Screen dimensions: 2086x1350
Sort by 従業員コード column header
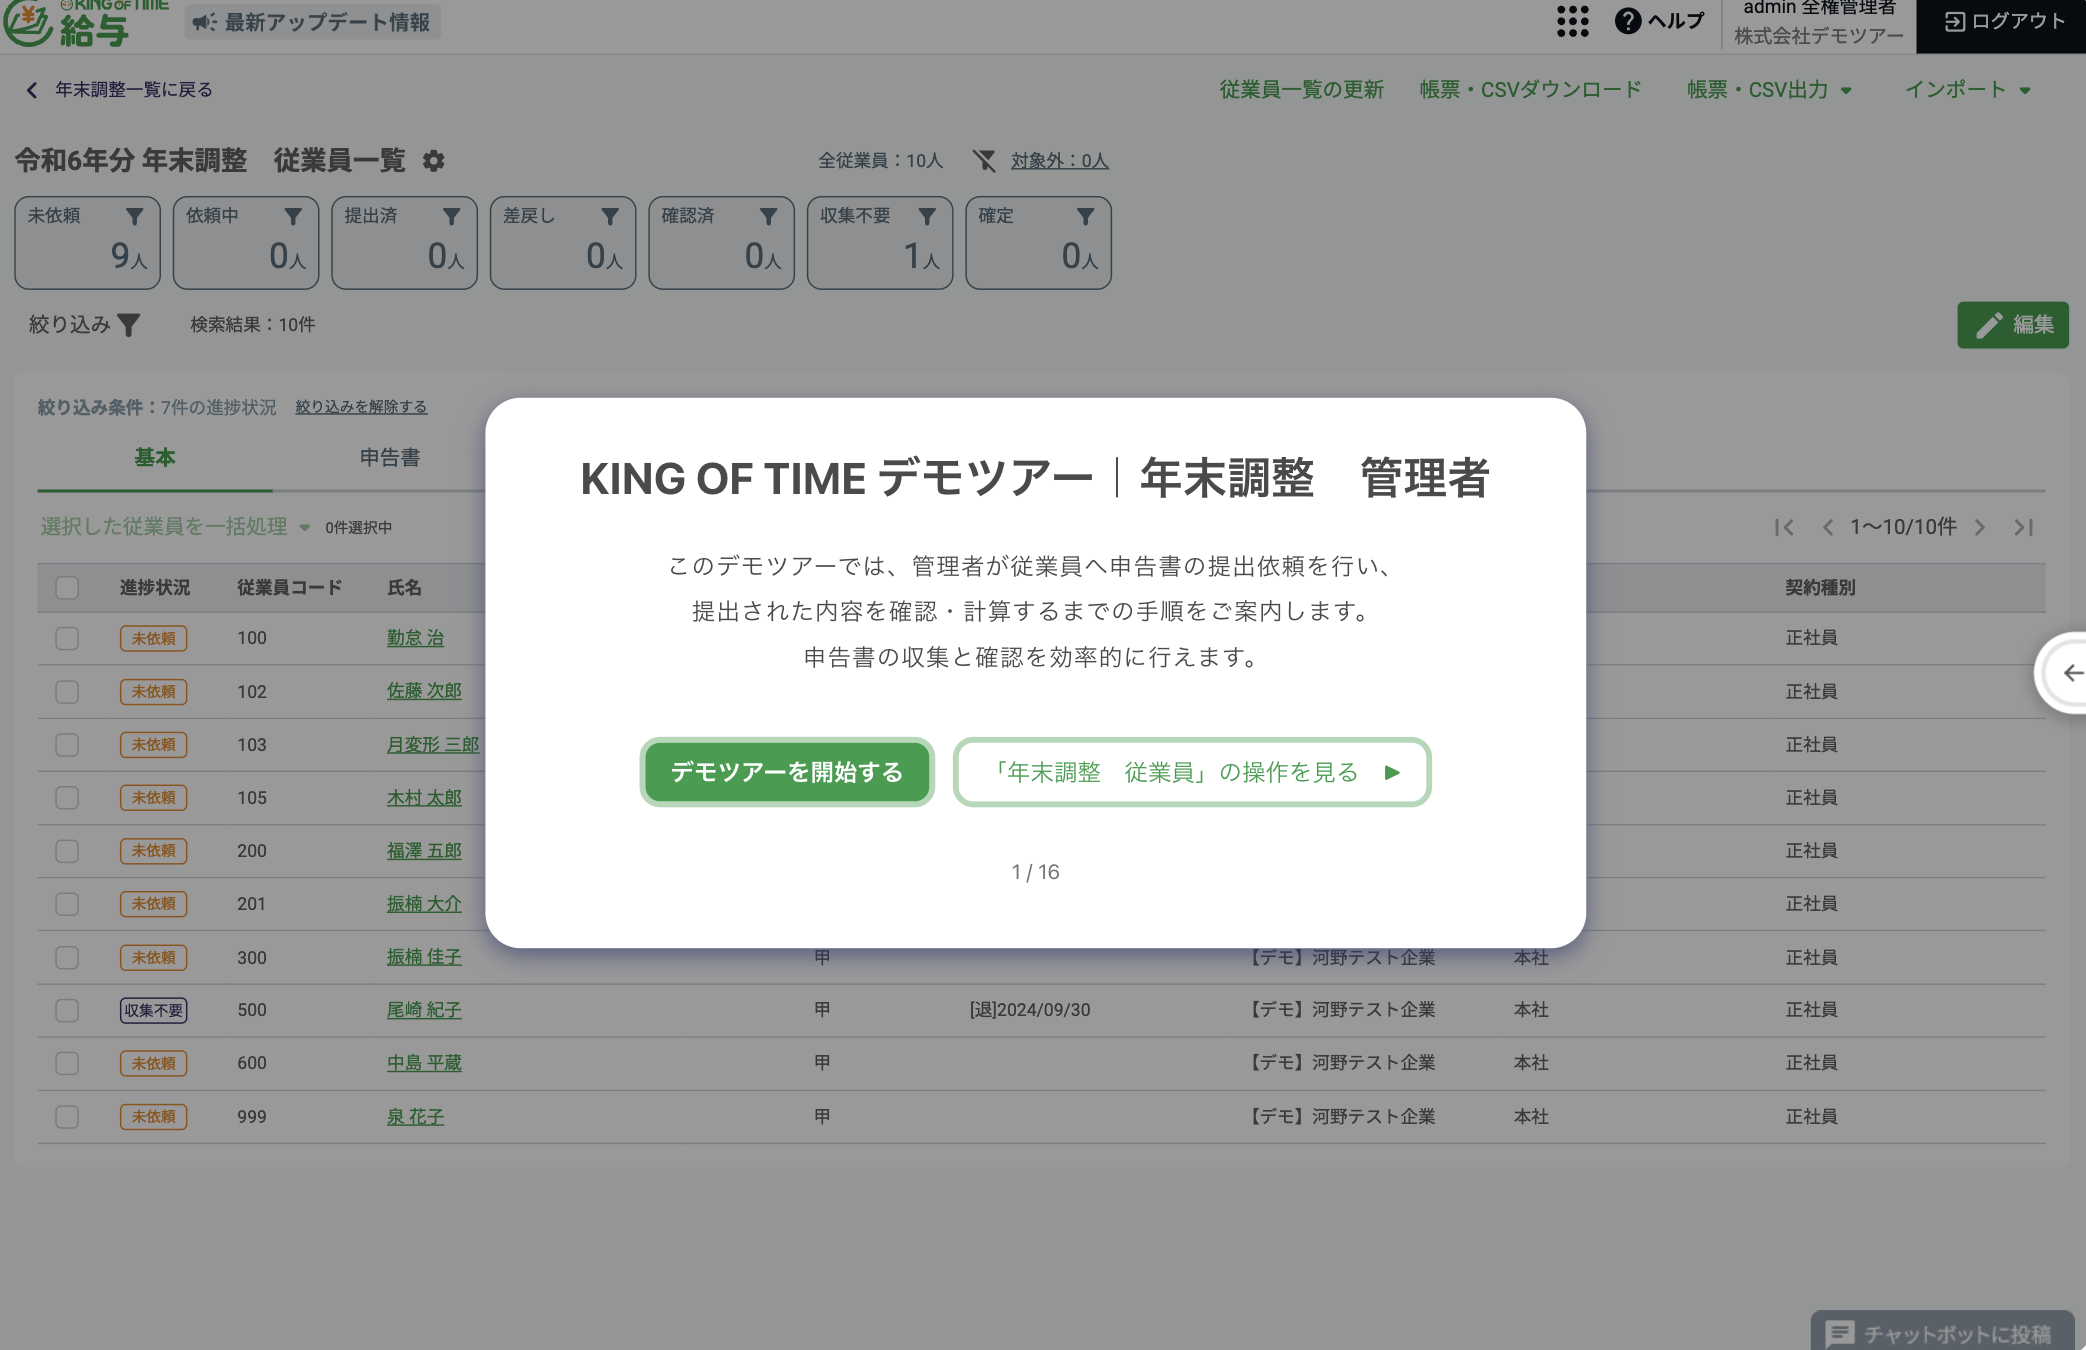click(289, 588)
